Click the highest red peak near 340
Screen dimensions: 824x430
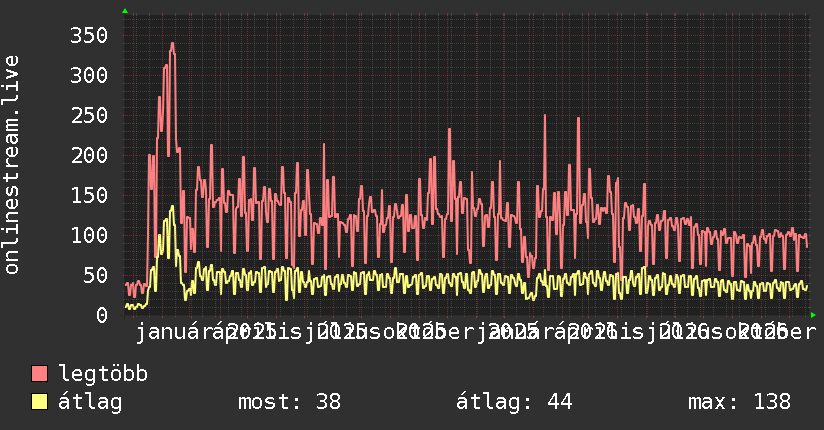(x=172, y=44)
